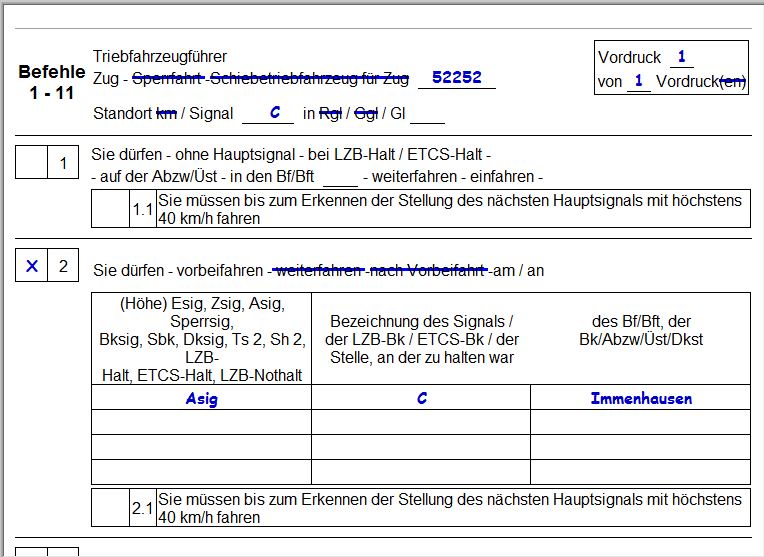Click the 'weiterfahren - einfahren' text in Befehl 1
This screenshot has height=557, width=764.
454,176
